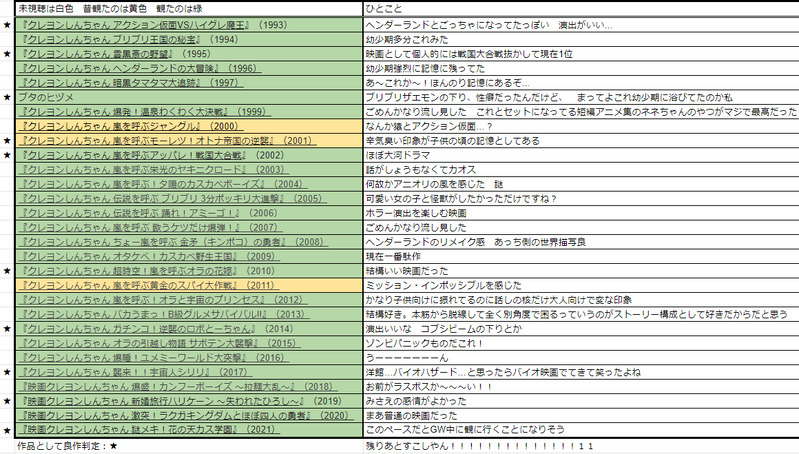The height and width of the screenshot is (454, 799).
Task: Select the 辛気臭い印象 comment cell
Action: [x=581, y=141]
